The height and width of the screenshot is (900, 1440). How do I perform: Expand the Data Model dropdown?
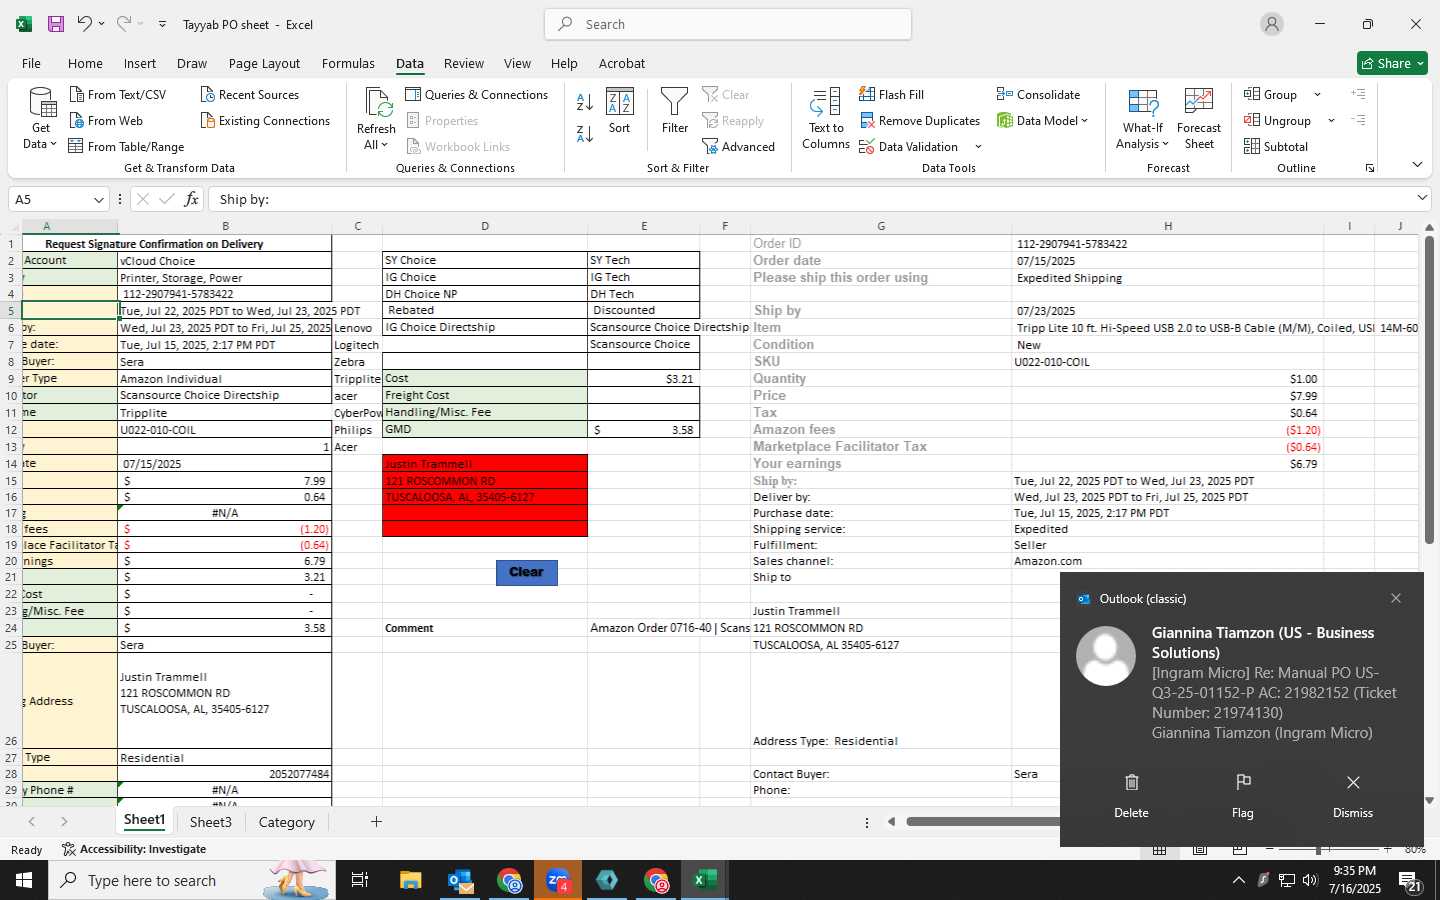coord(1085,121)
